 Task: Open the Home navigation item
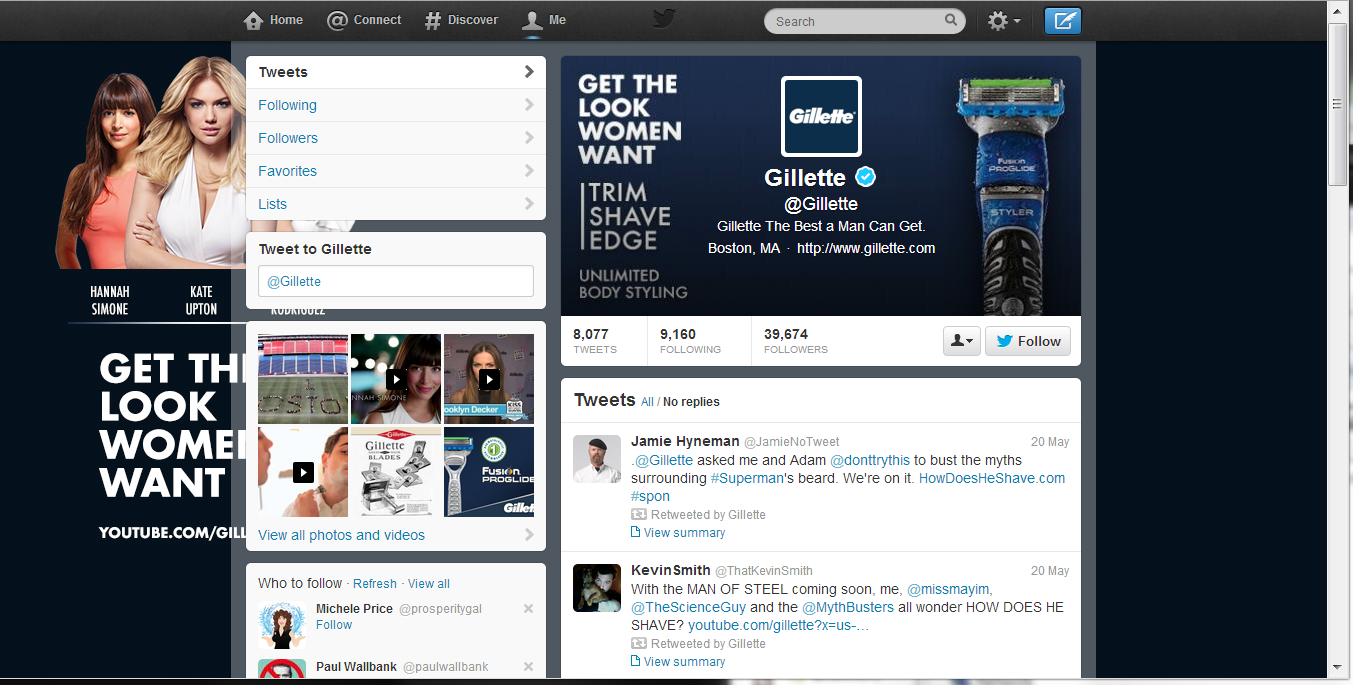point(273,20)
